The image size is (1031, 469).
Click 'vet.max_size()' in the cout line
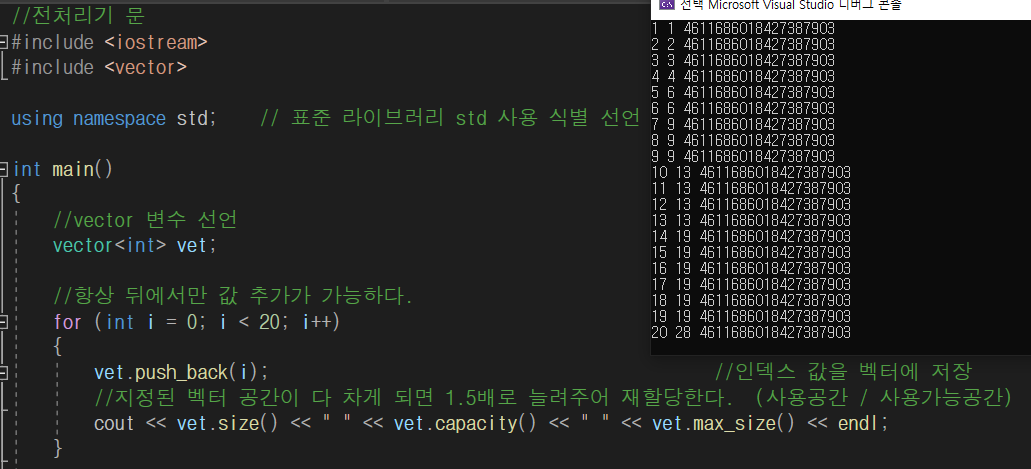723,424
